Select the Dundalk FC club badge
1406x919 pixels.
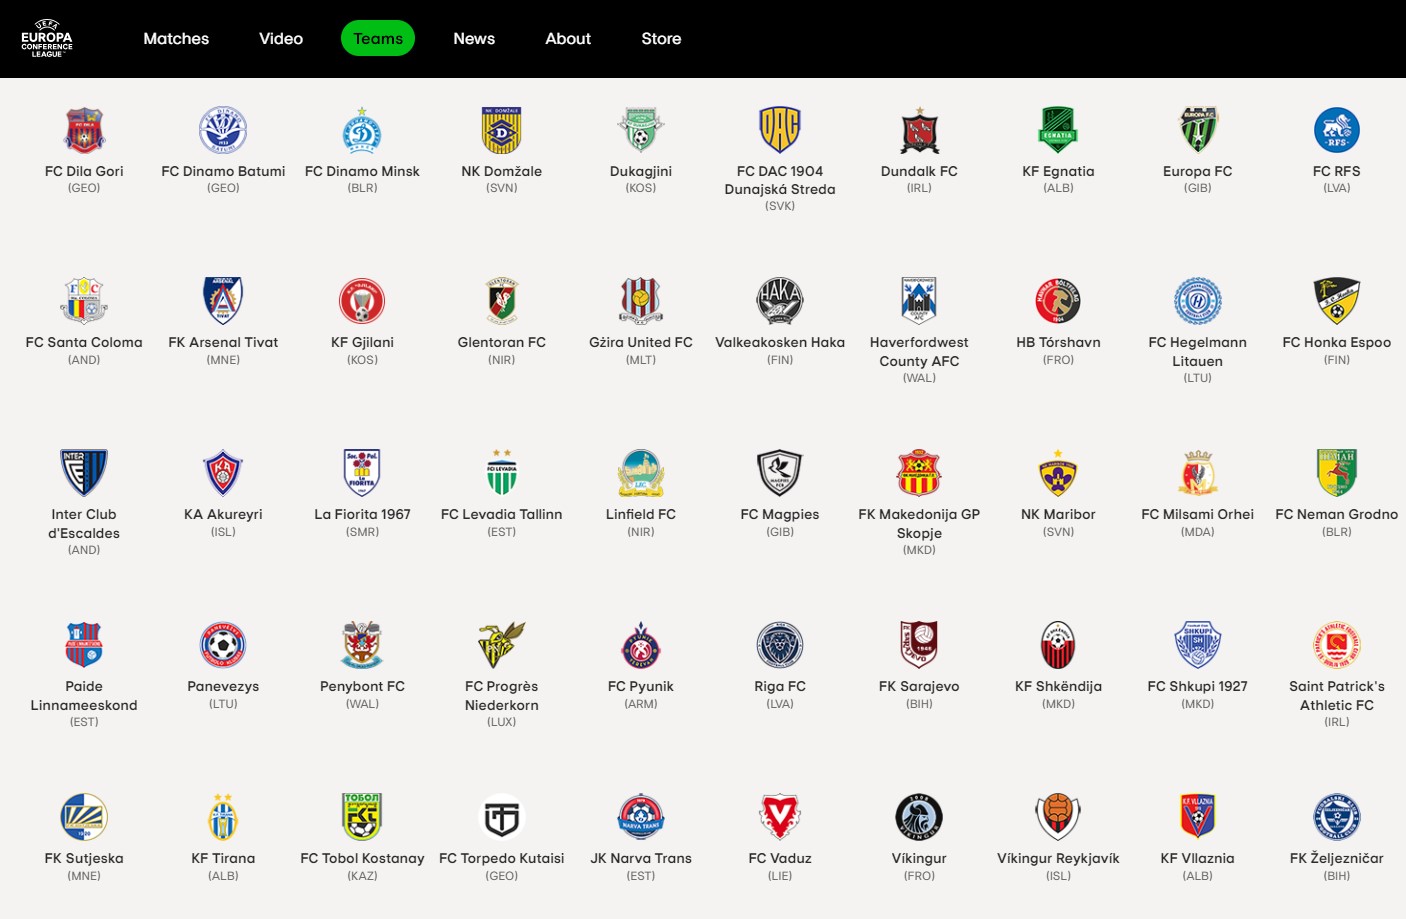919,130
